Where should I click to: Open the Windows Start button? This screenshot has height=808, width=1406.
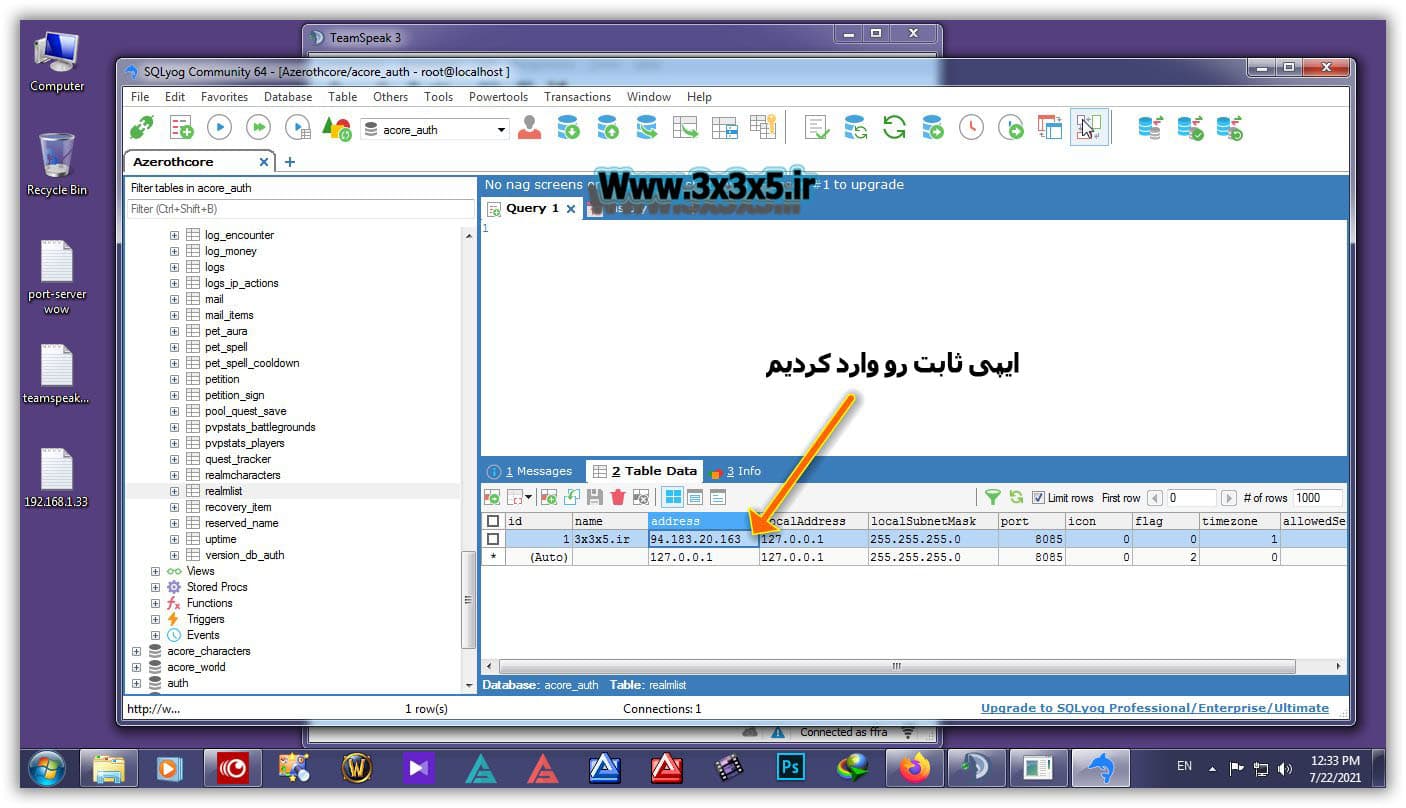tap(47, 768)
